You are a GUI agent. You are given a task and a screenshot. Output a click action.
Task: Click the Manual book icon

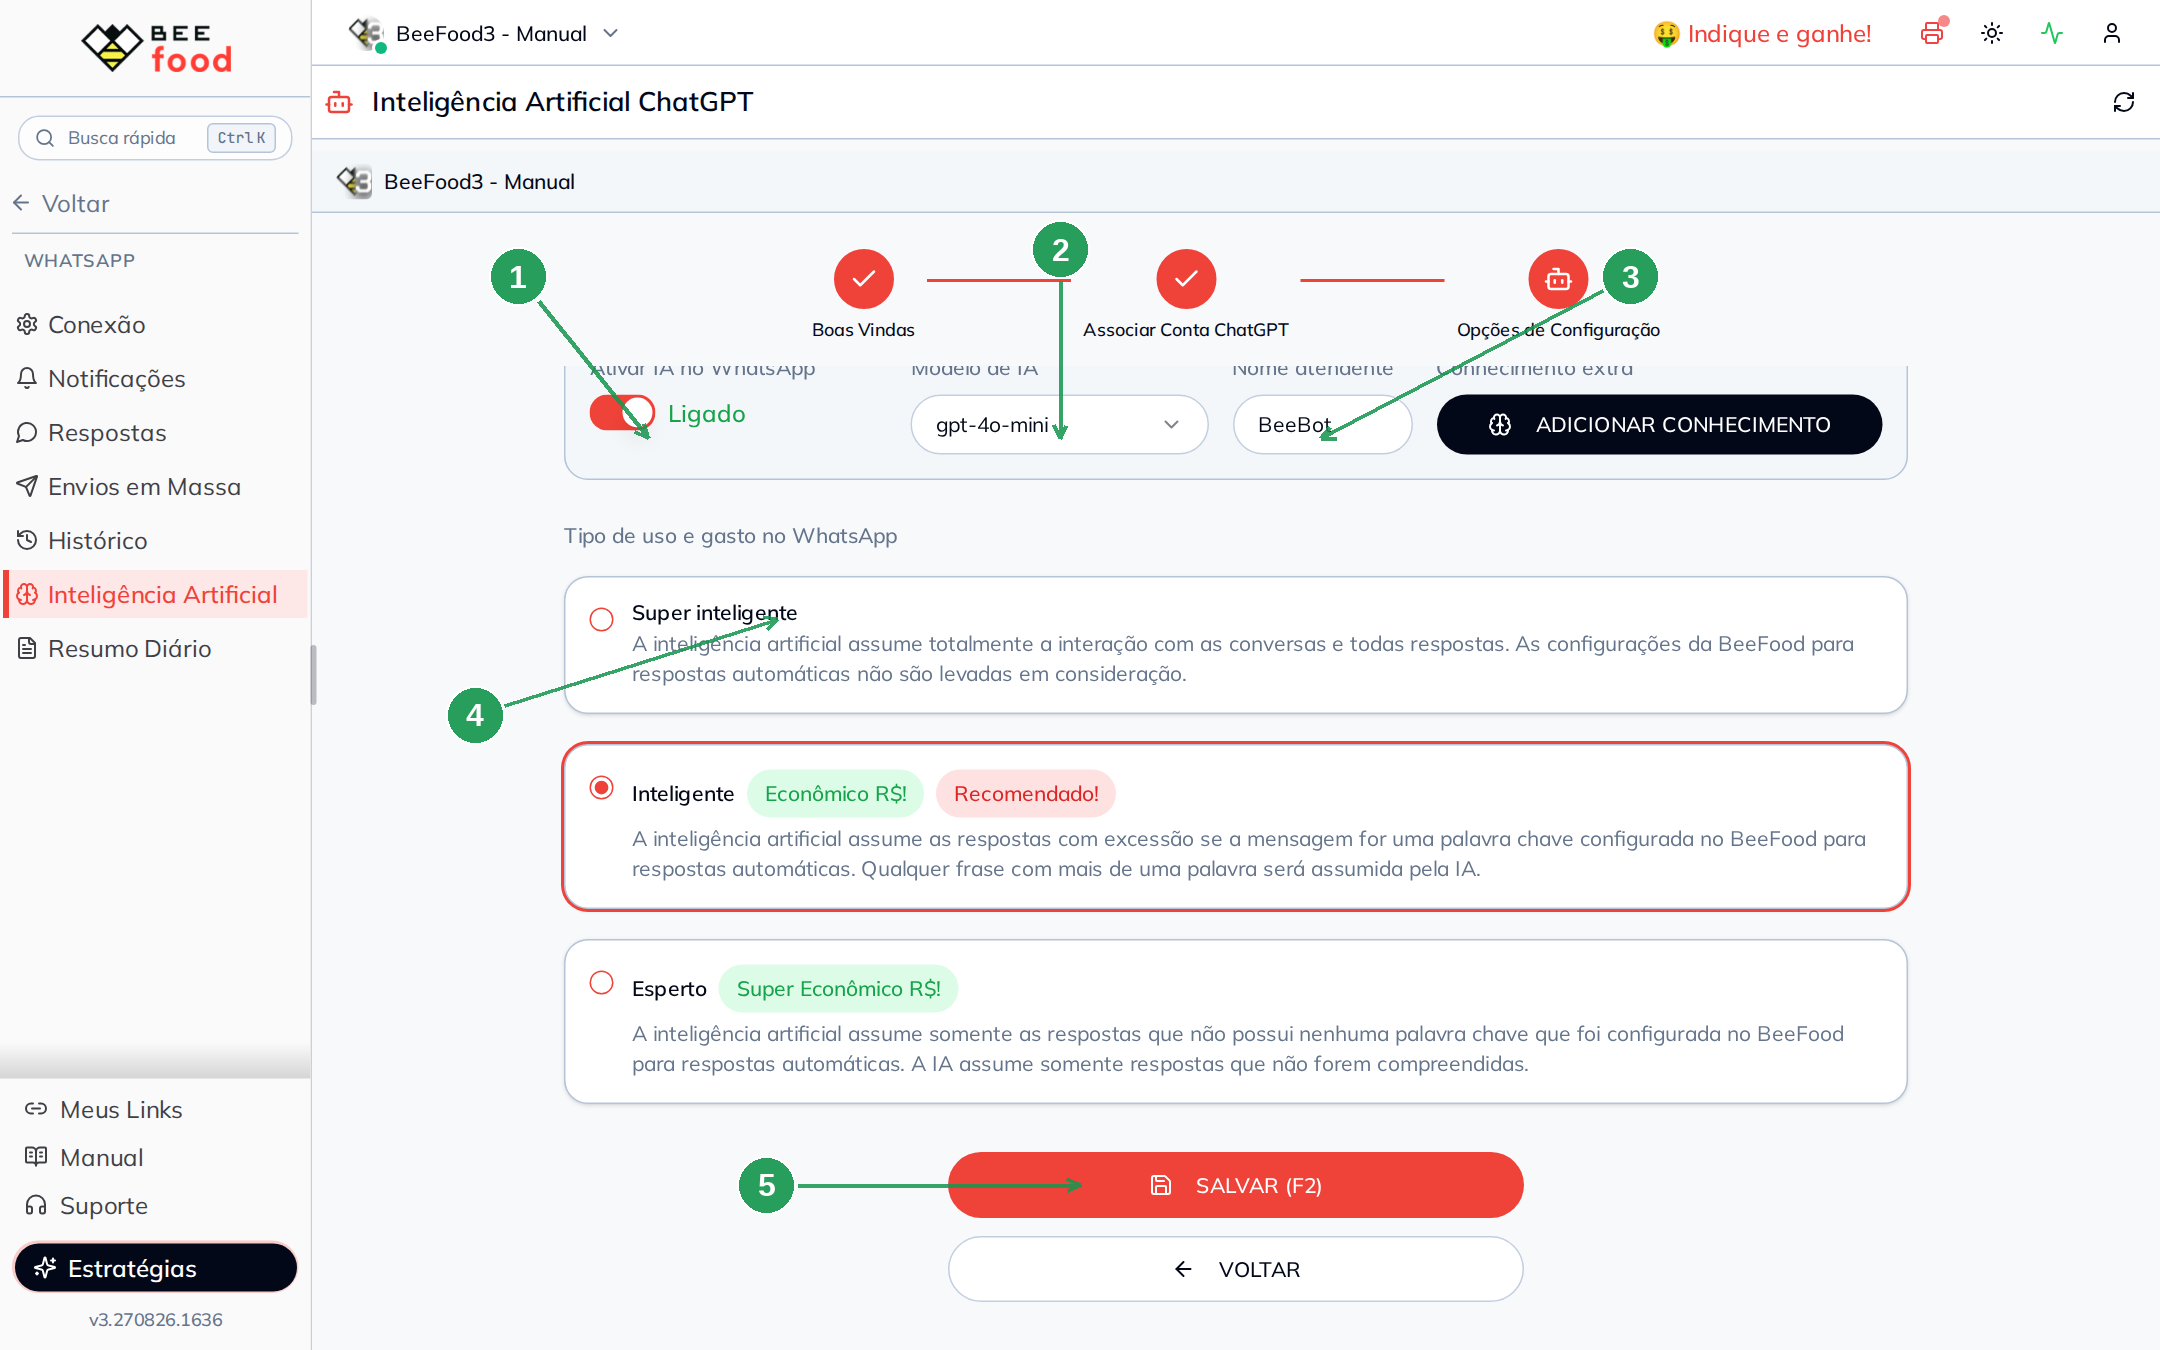tap(36, 1157)
